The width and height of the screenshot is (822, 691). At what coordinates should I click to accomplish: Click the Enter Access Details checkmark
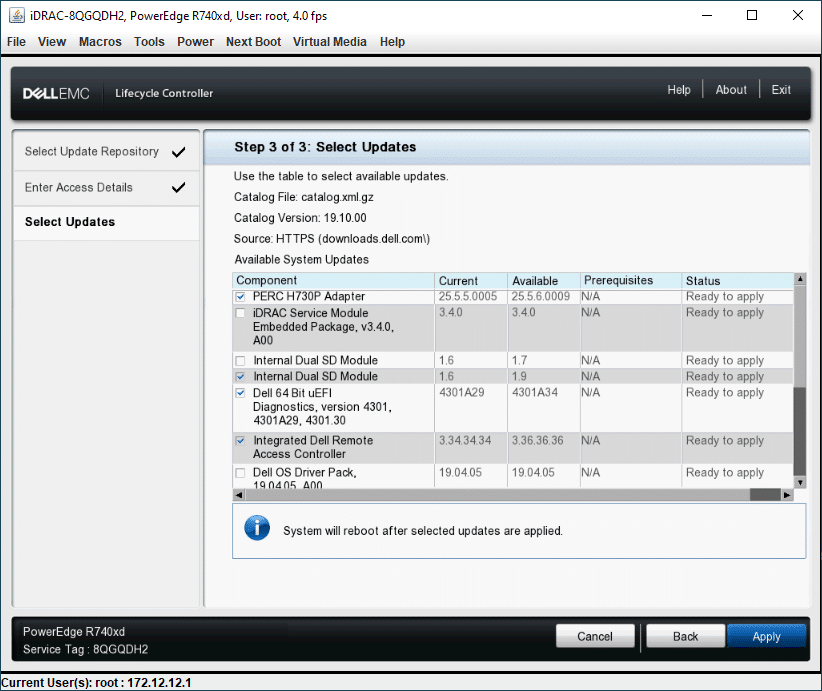click(x=178, y=187)
